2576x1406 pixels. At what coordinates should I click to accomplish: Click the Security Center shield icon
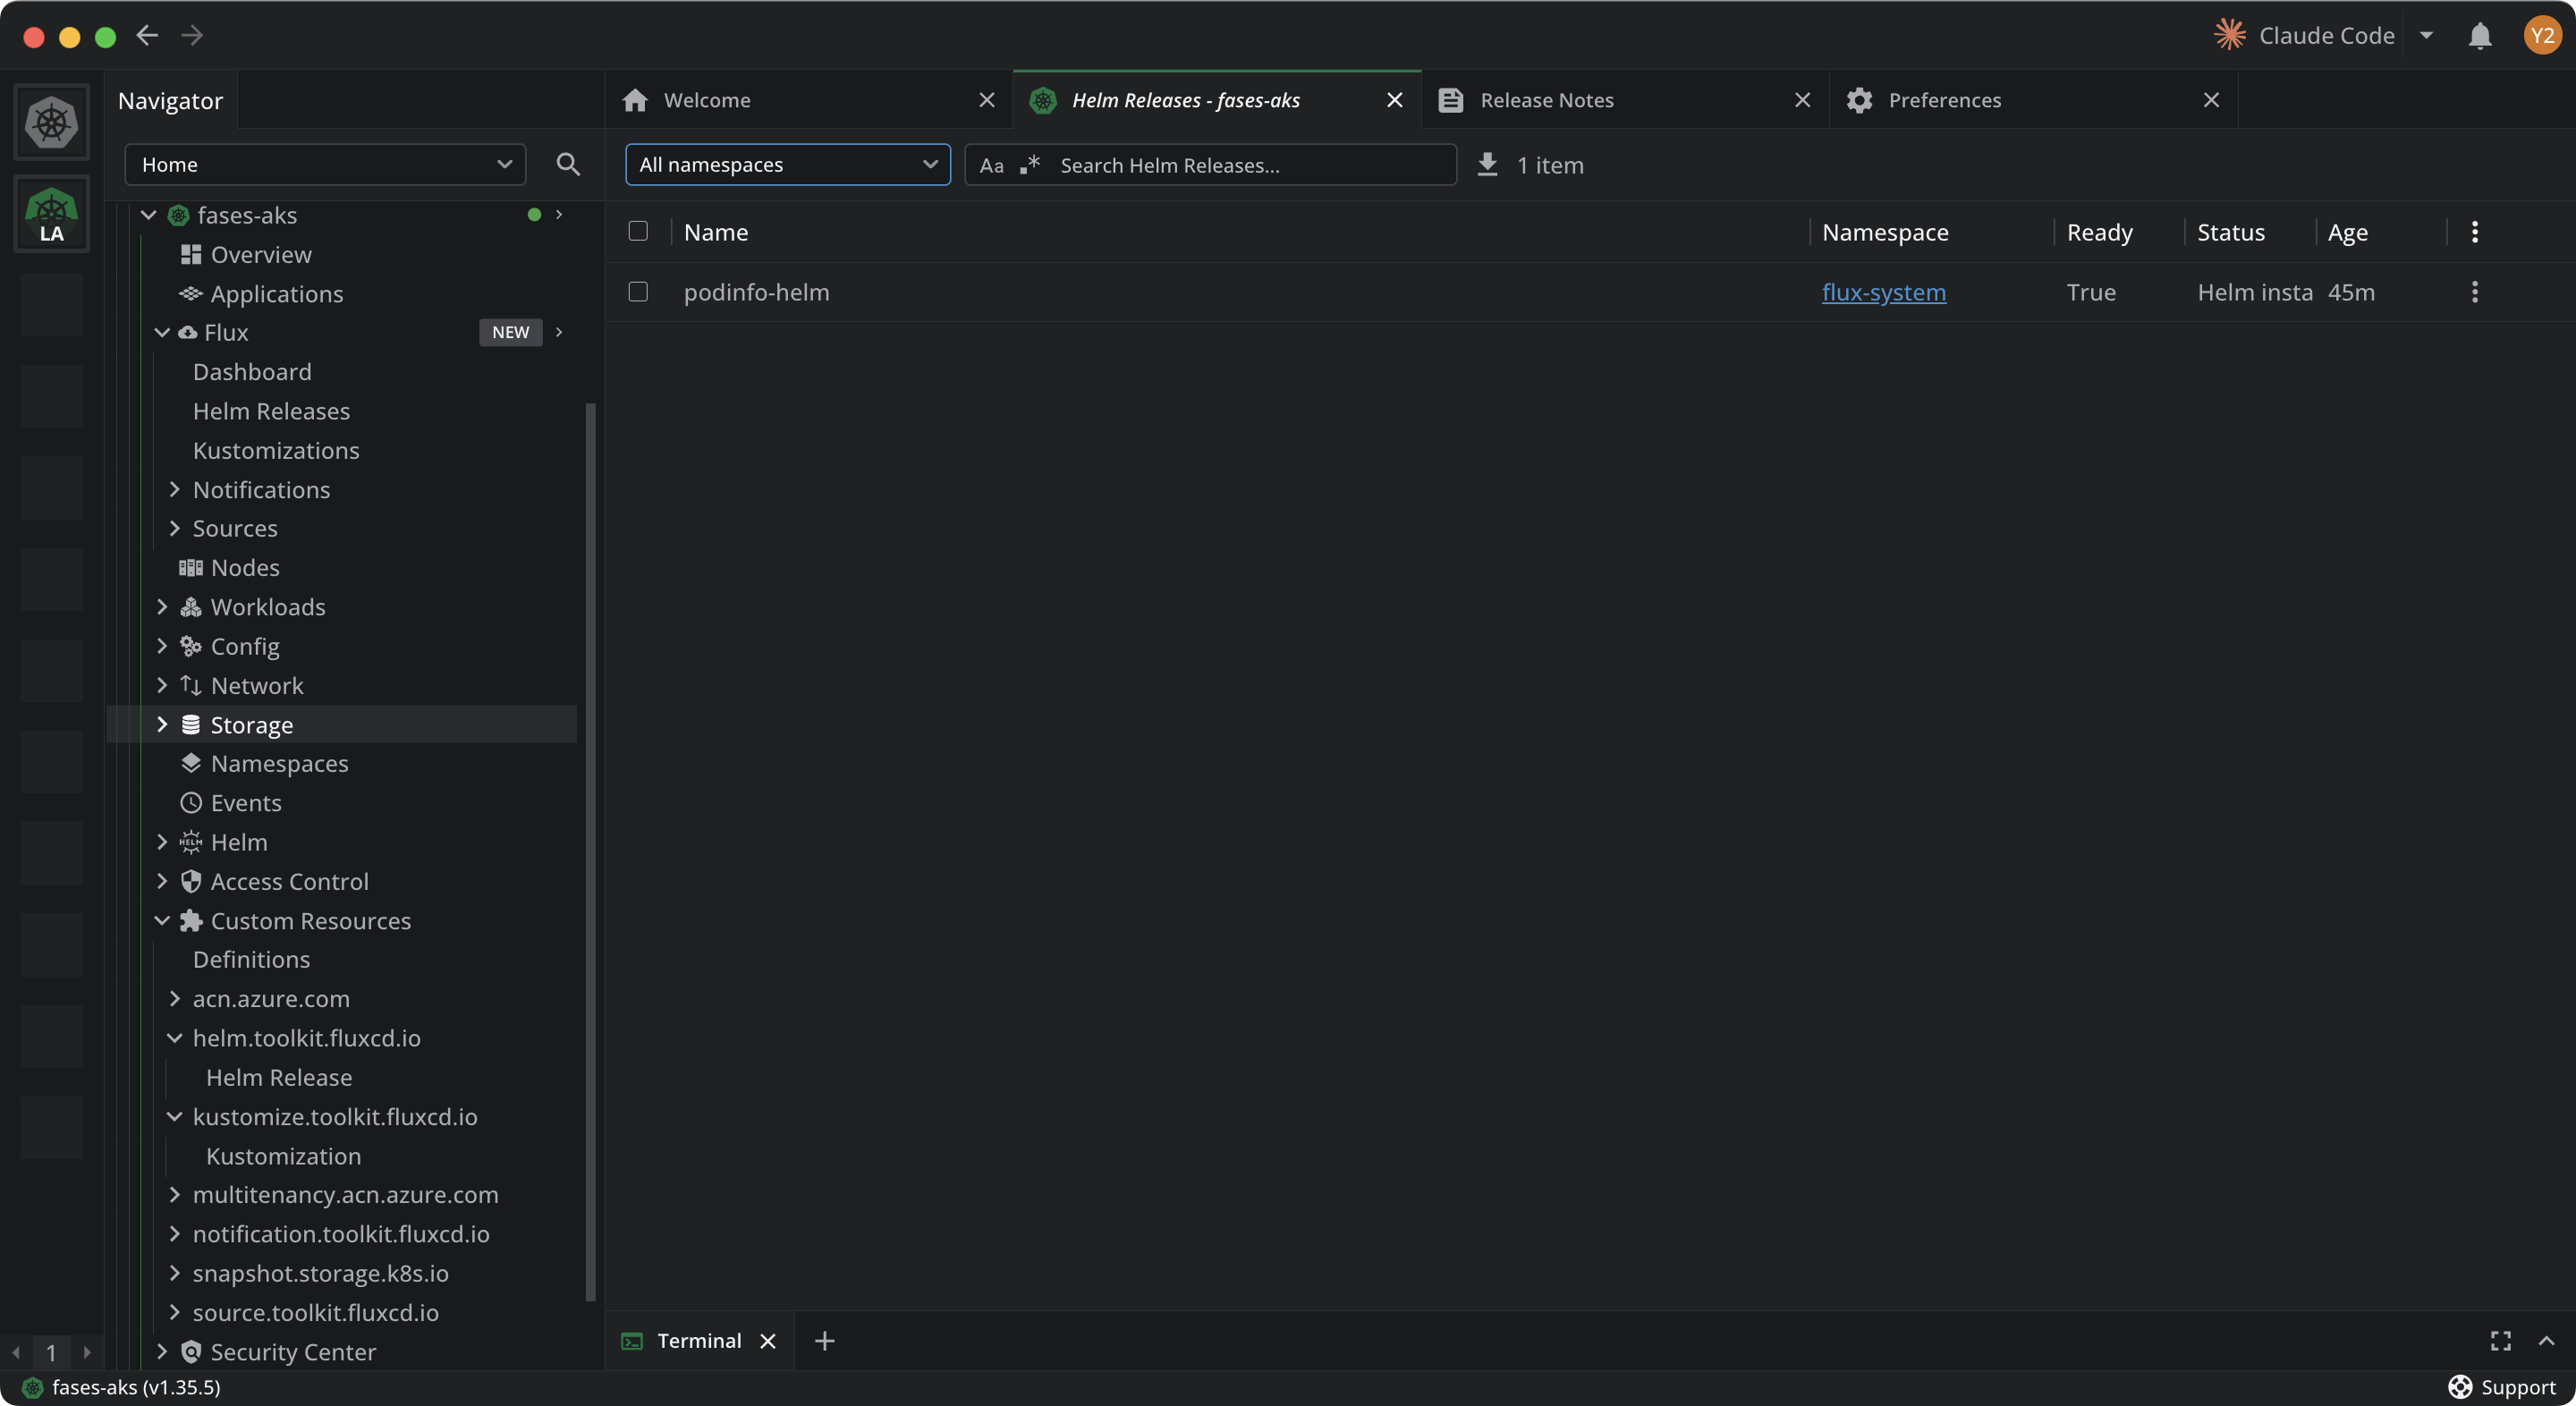(x=190, y=1352)
